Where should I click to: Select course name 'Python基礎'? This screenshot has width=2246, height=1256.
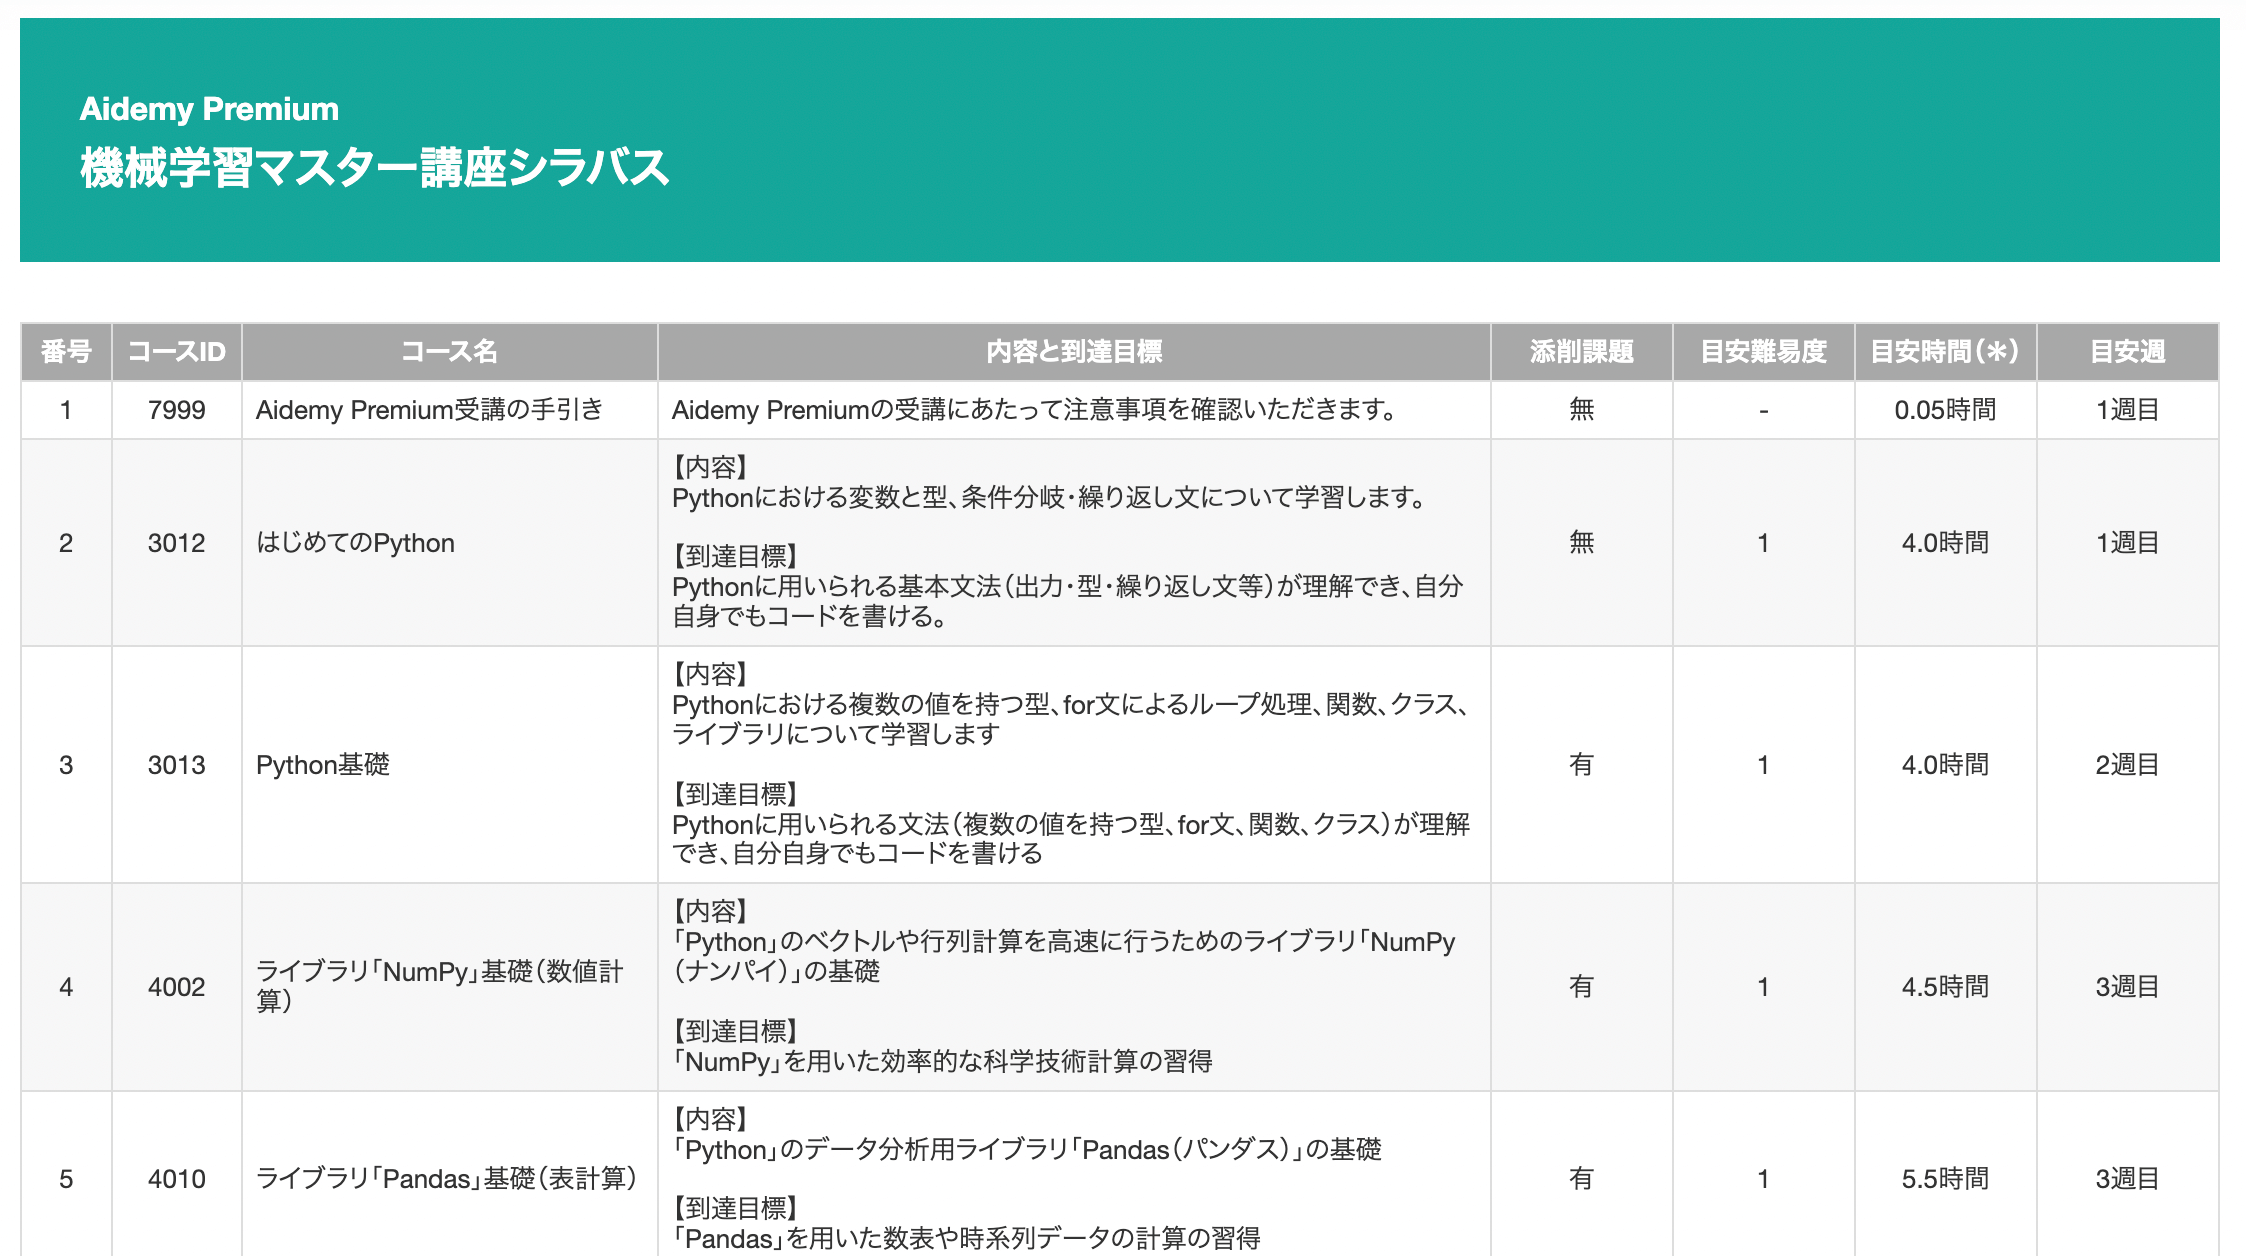pos(322,765)
